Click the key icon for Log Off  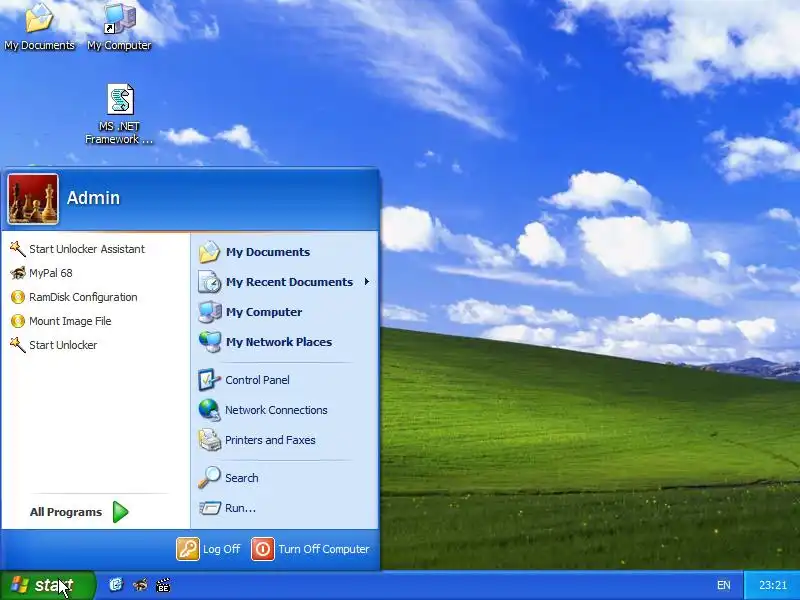click(188, 549)
